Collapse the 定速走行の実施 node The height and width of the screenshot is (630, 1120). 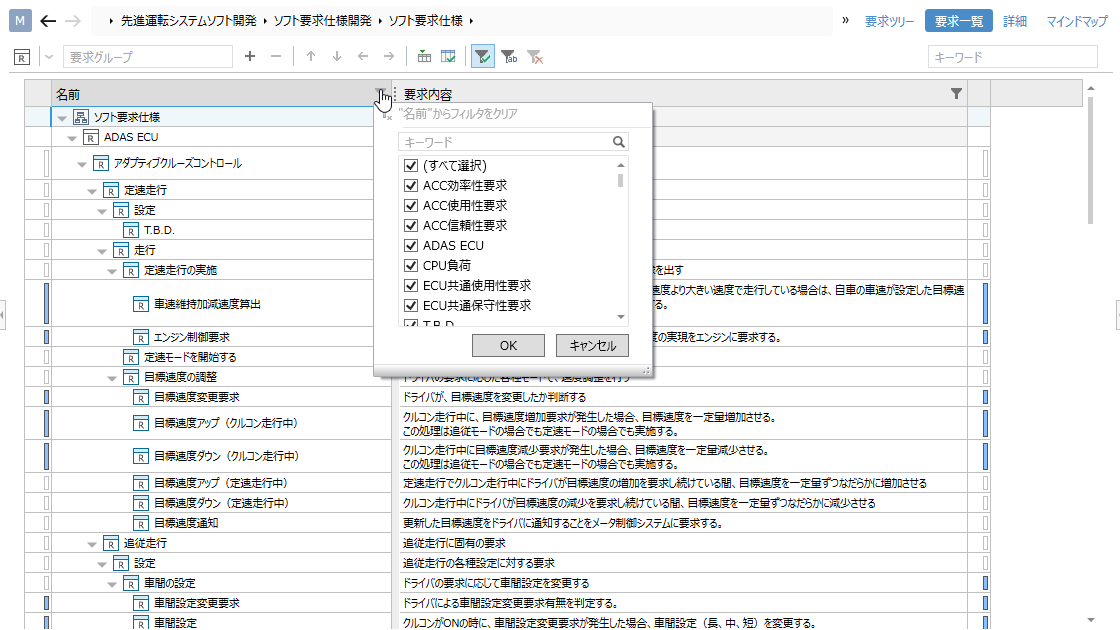[x=112, y=271]
